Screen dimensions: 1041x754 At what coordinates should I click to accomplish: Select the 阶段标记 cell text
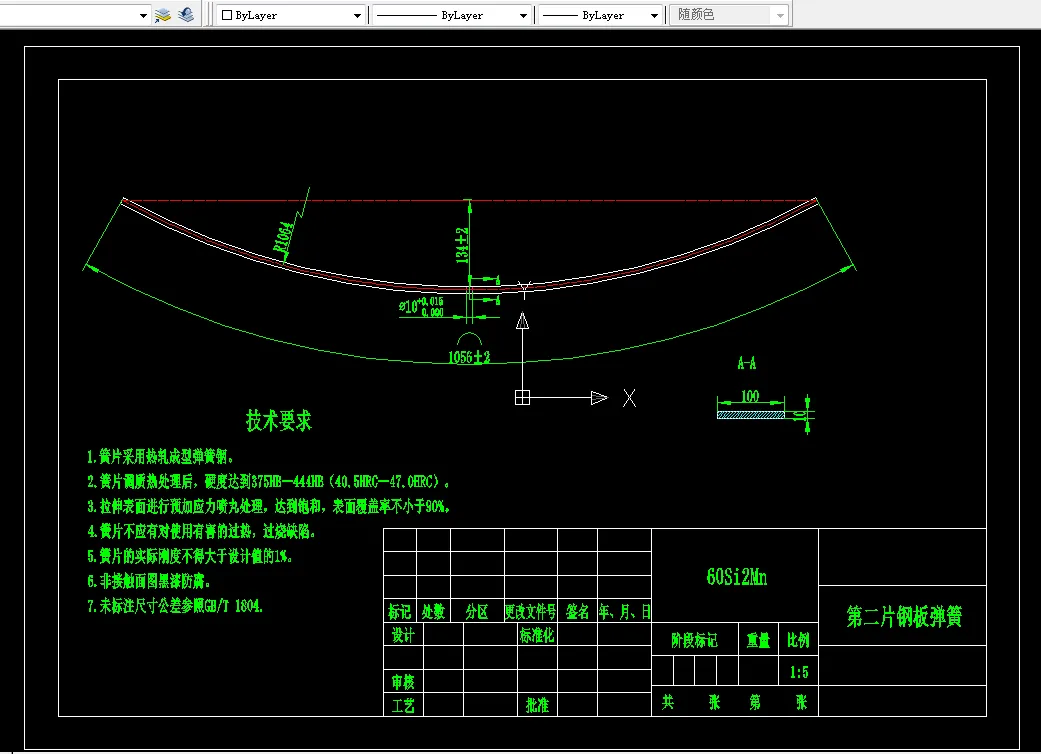pyautogui.click(x=694, y=641)
